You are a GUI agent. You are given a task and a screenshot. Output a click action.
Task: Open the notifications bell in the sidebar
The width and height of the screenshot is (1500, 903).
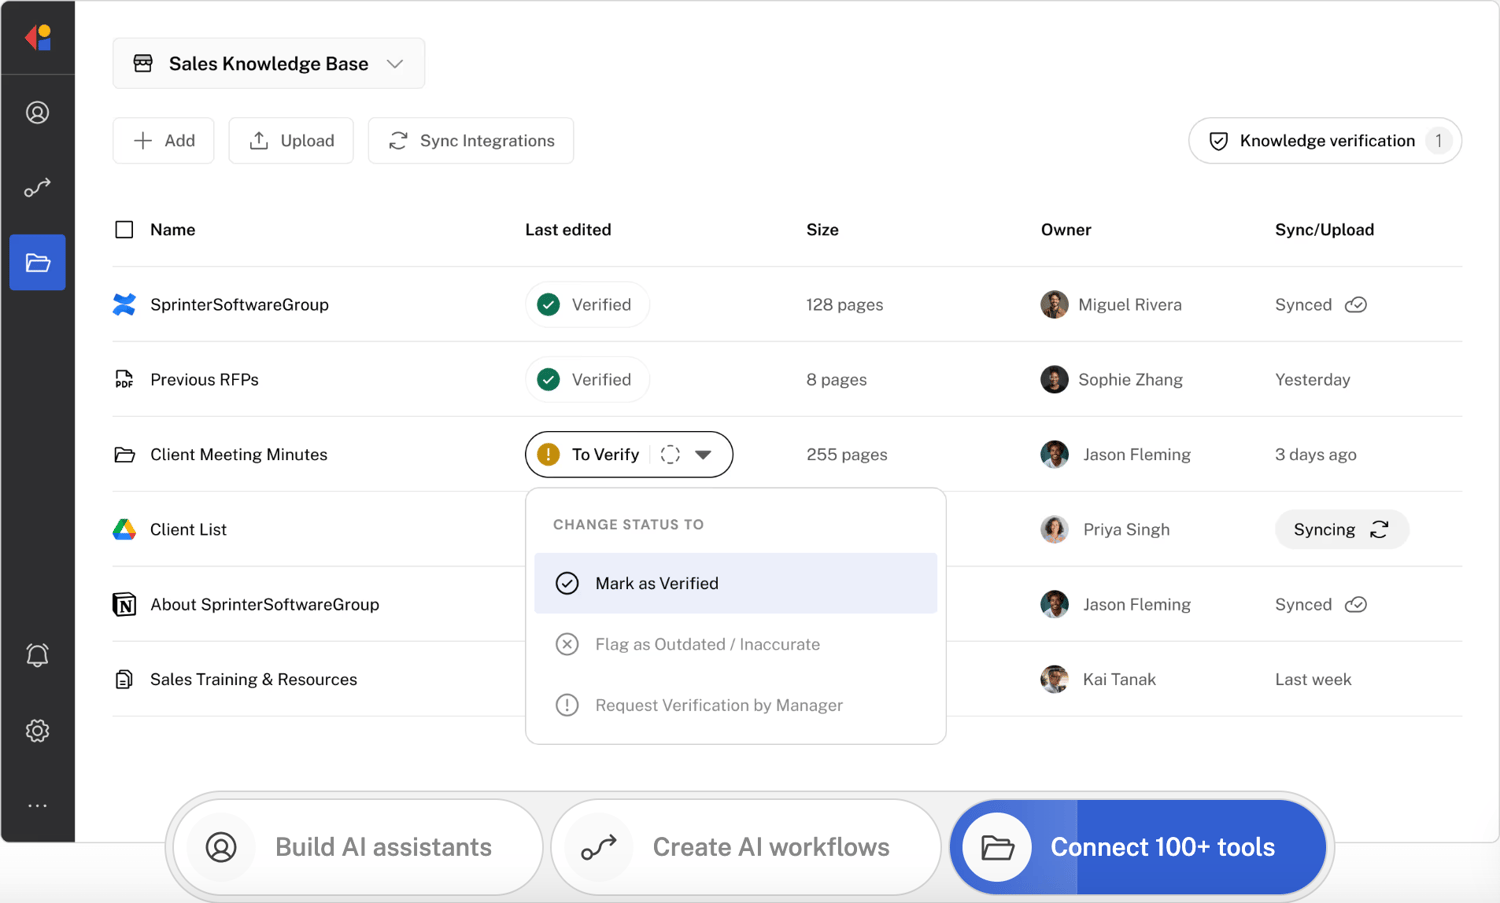[37, 655]
